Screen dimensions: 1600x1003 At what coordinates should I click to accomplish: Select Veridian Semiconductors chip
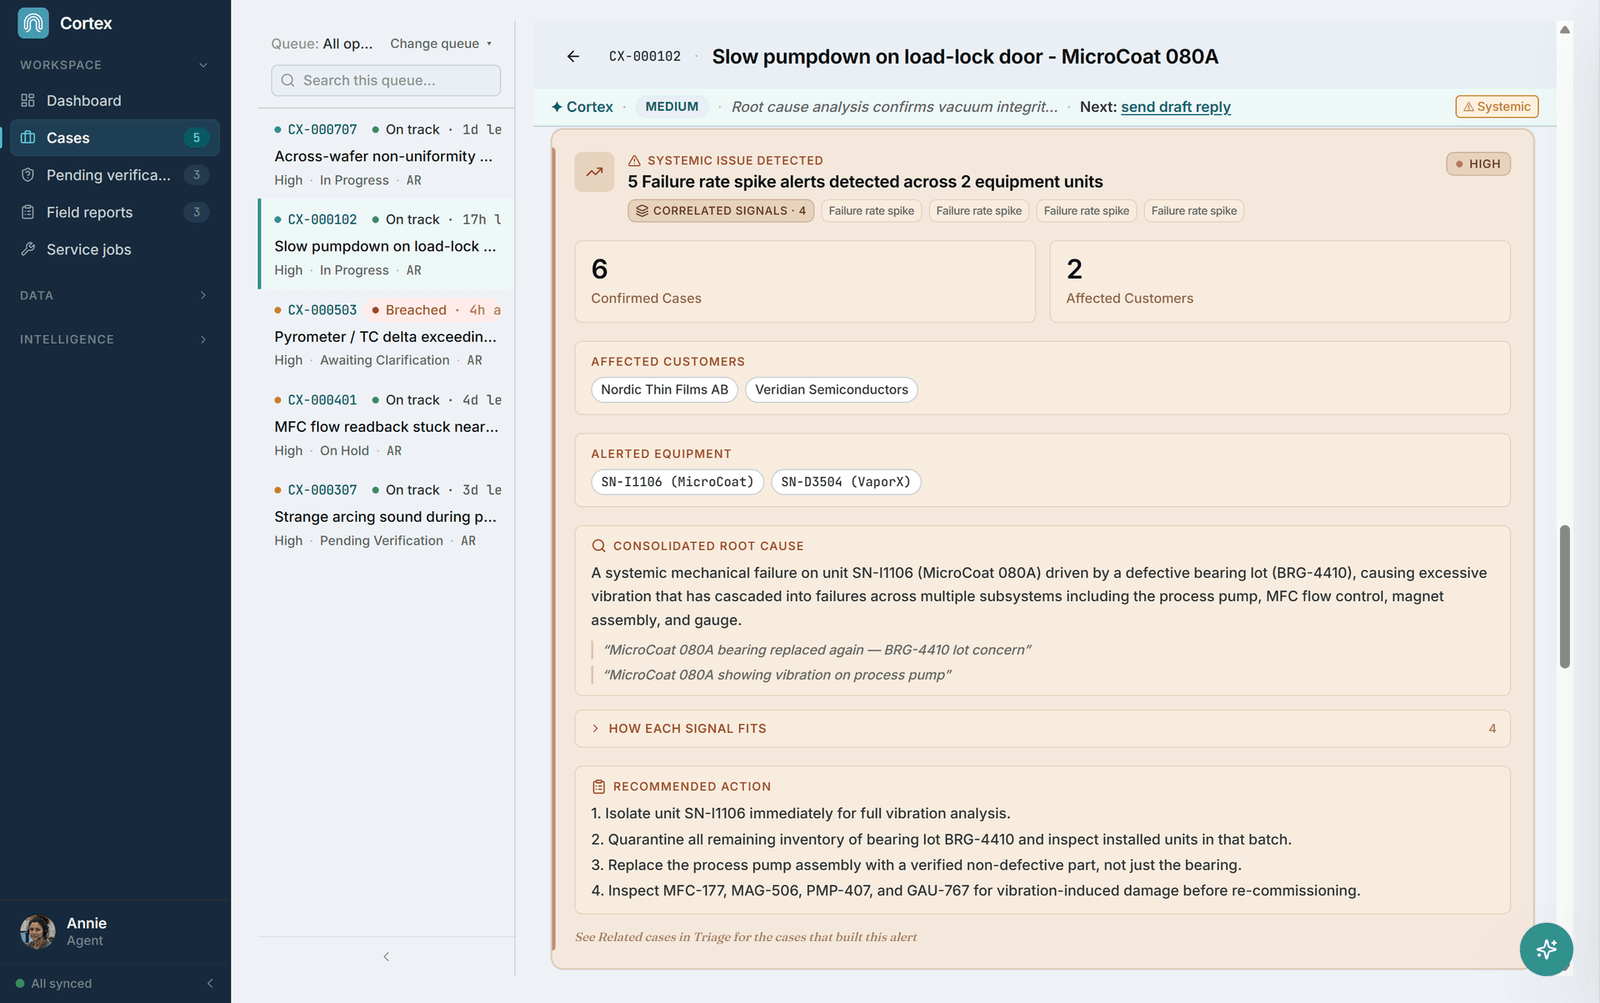coord(832,390)
